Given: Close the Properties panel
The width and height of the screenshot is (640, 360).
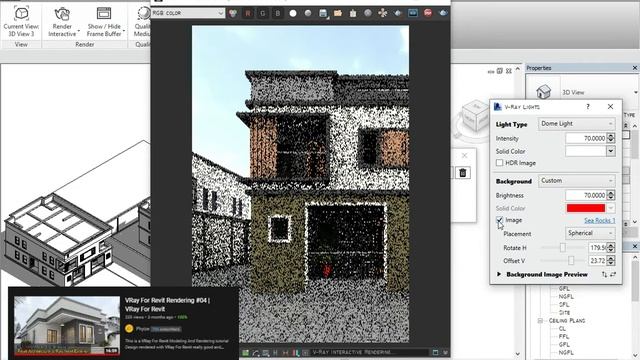Looking at the screenshot, I should click(635, 68).
